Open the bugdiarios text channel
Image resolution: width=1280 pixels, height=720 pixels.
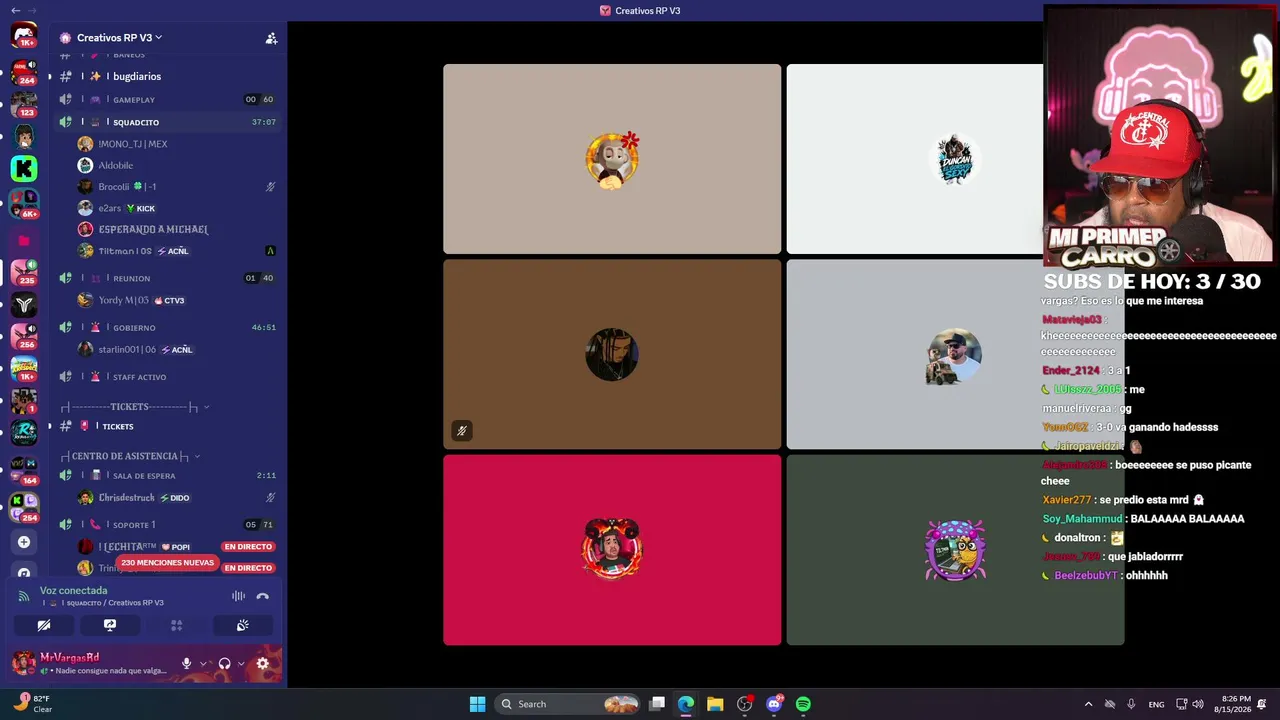(x=168, y=76)
